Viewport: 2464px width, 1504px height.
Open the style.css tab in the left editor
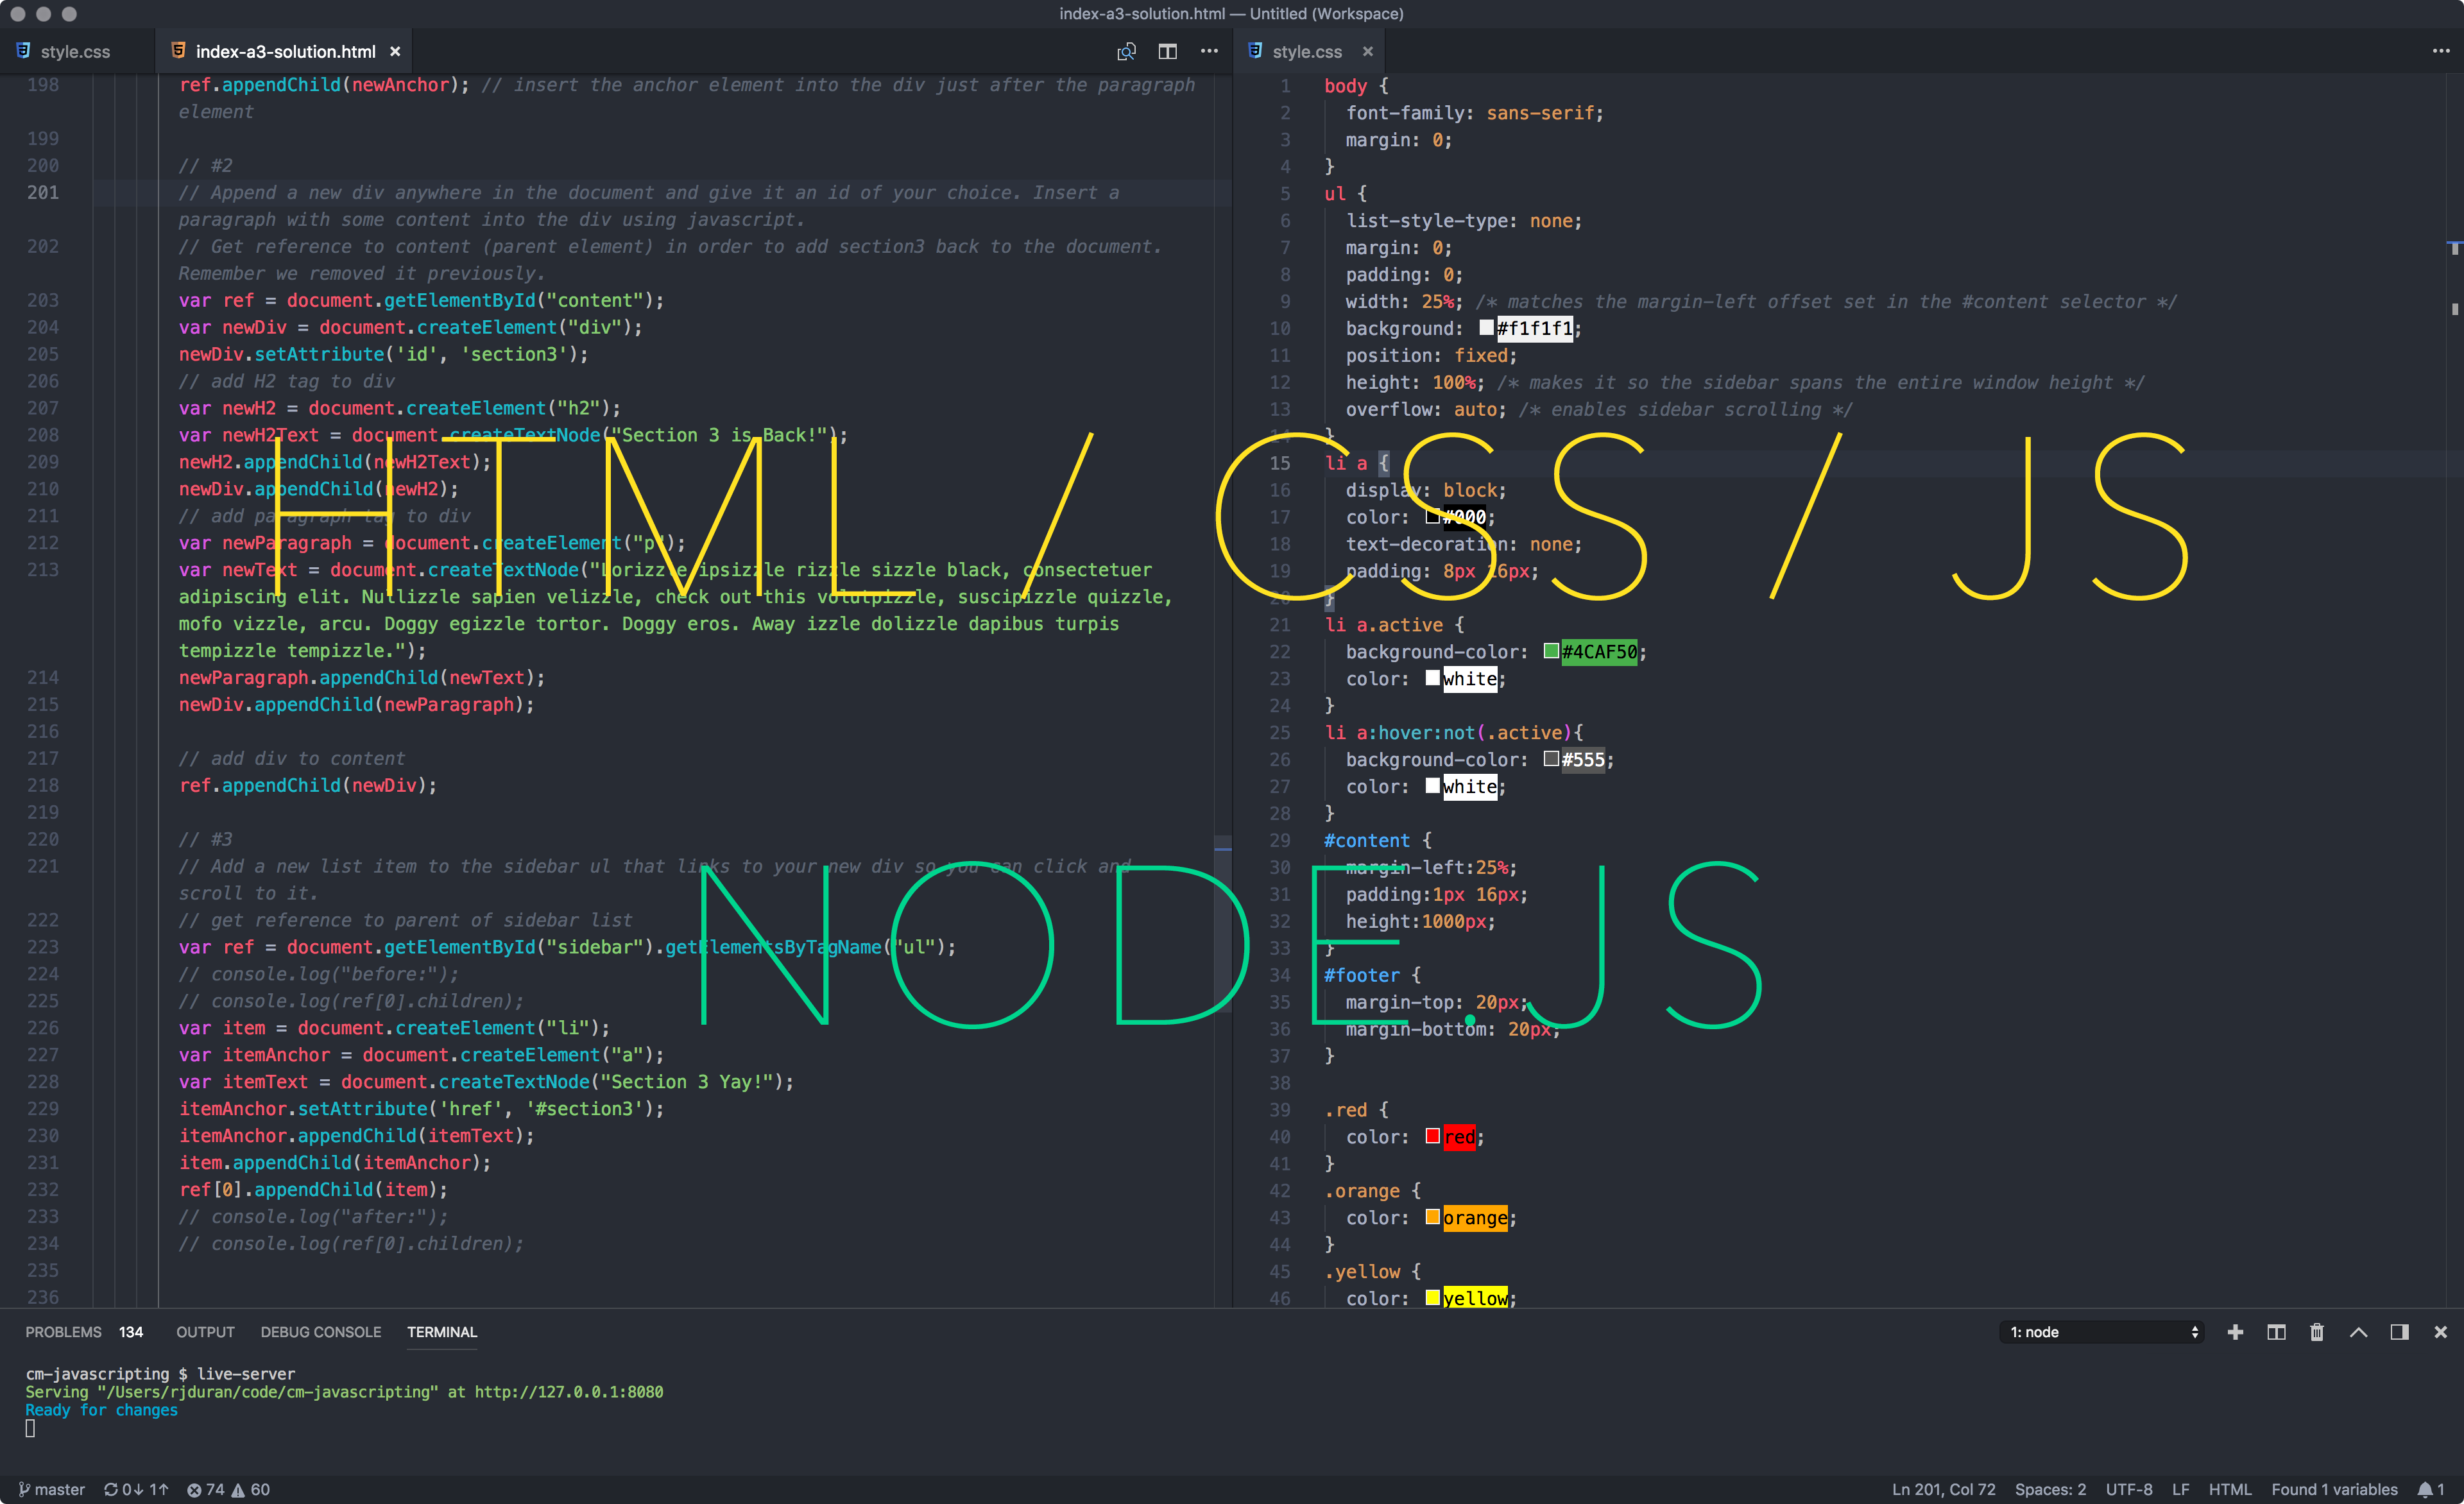74,51
